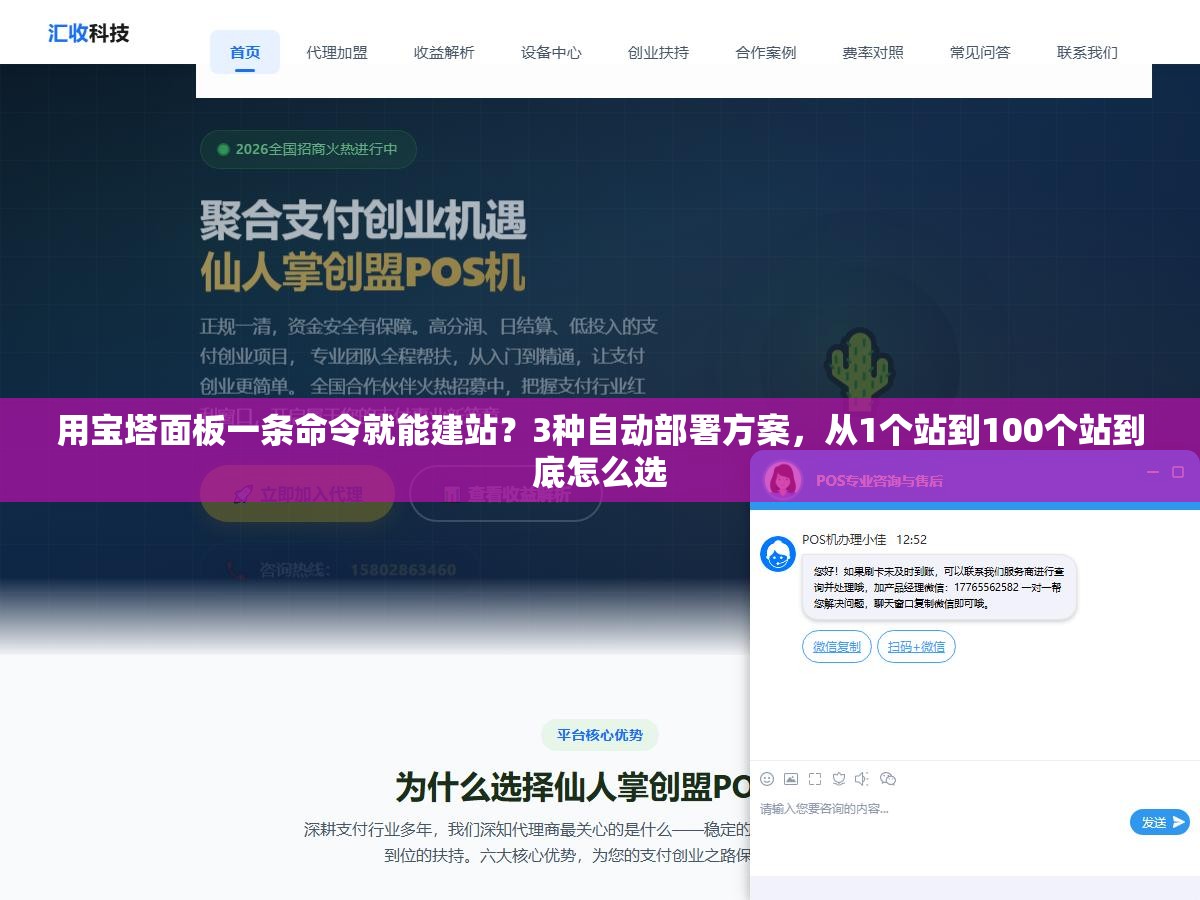The height and width of the screenshot is (900, 1200).
Task: Open the 代理加盟 menu item
Action: (337, 52)
